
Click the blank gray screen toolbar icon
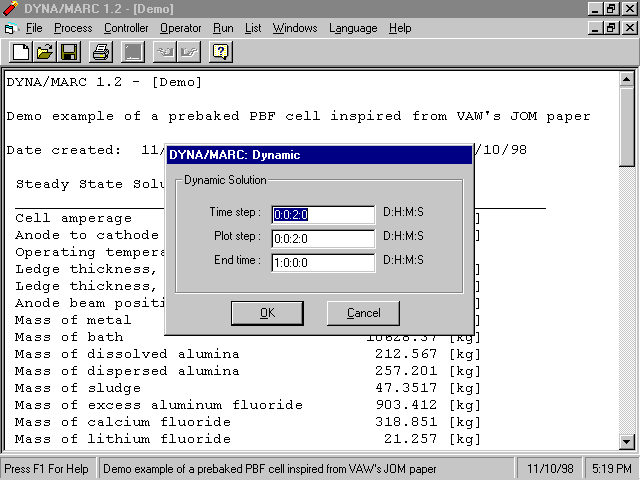(133, 52)
